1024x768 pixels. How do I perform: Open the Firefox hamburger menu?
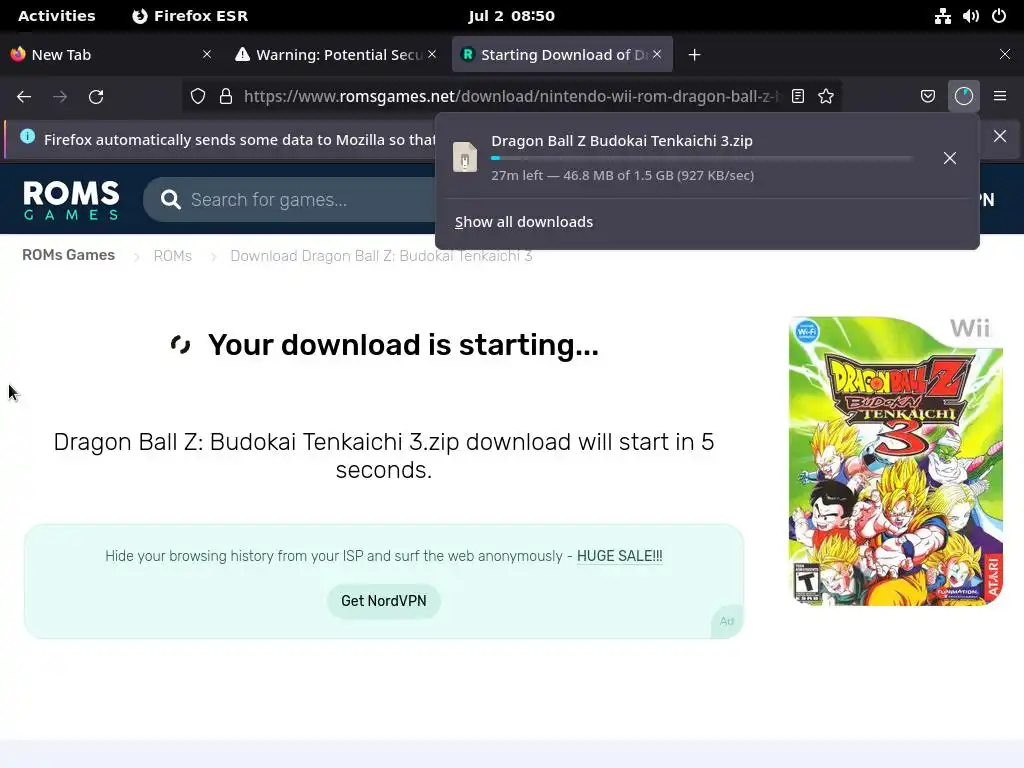tap(1000, 97)
